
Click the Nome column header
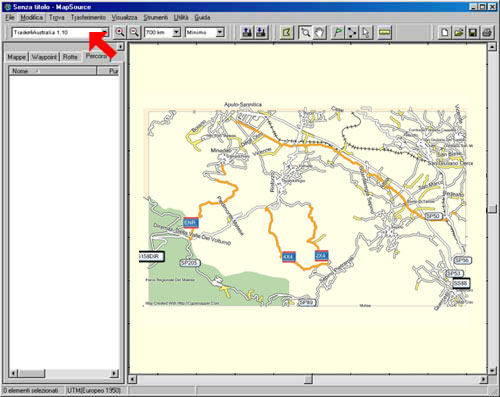(x=53, y=71)
